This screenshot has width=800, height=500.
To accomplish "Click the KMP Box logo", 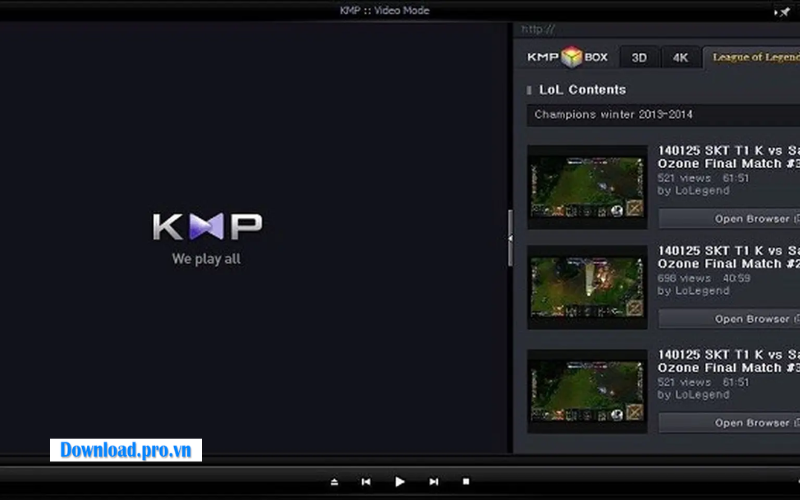I will tap(568, 57).
